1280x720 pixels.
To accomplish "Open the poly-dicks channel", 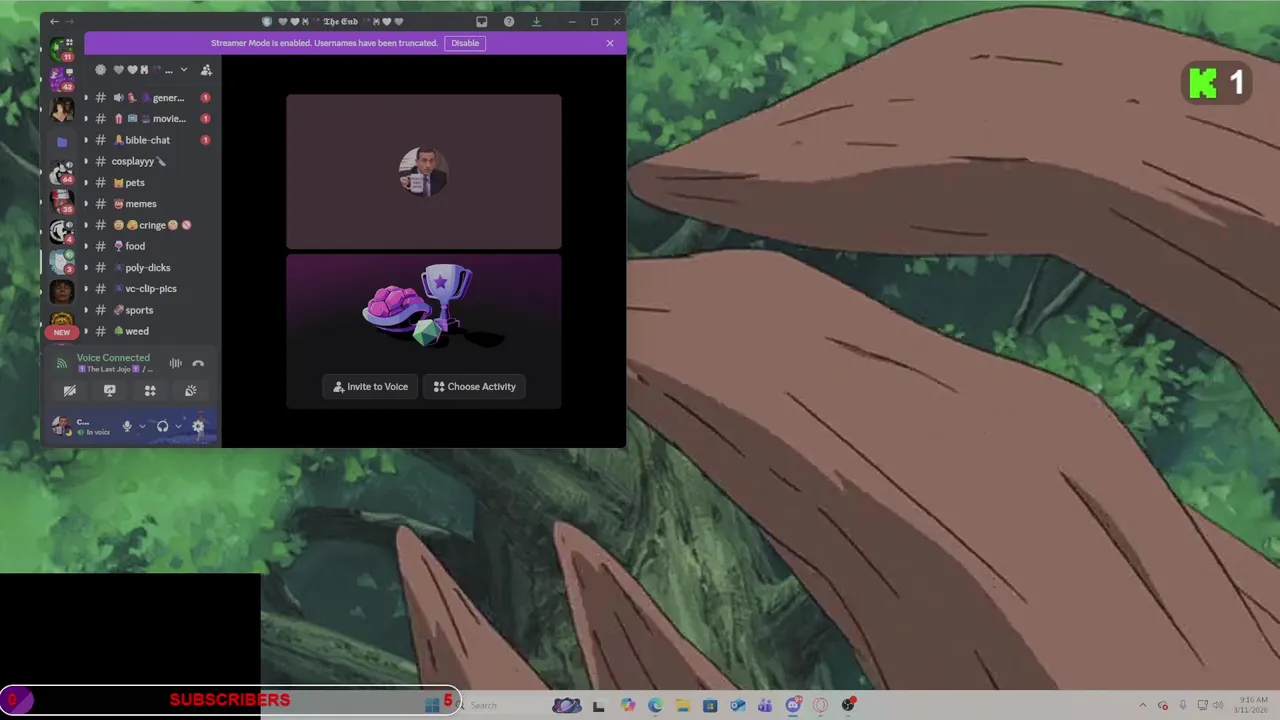I will point(150,268).
